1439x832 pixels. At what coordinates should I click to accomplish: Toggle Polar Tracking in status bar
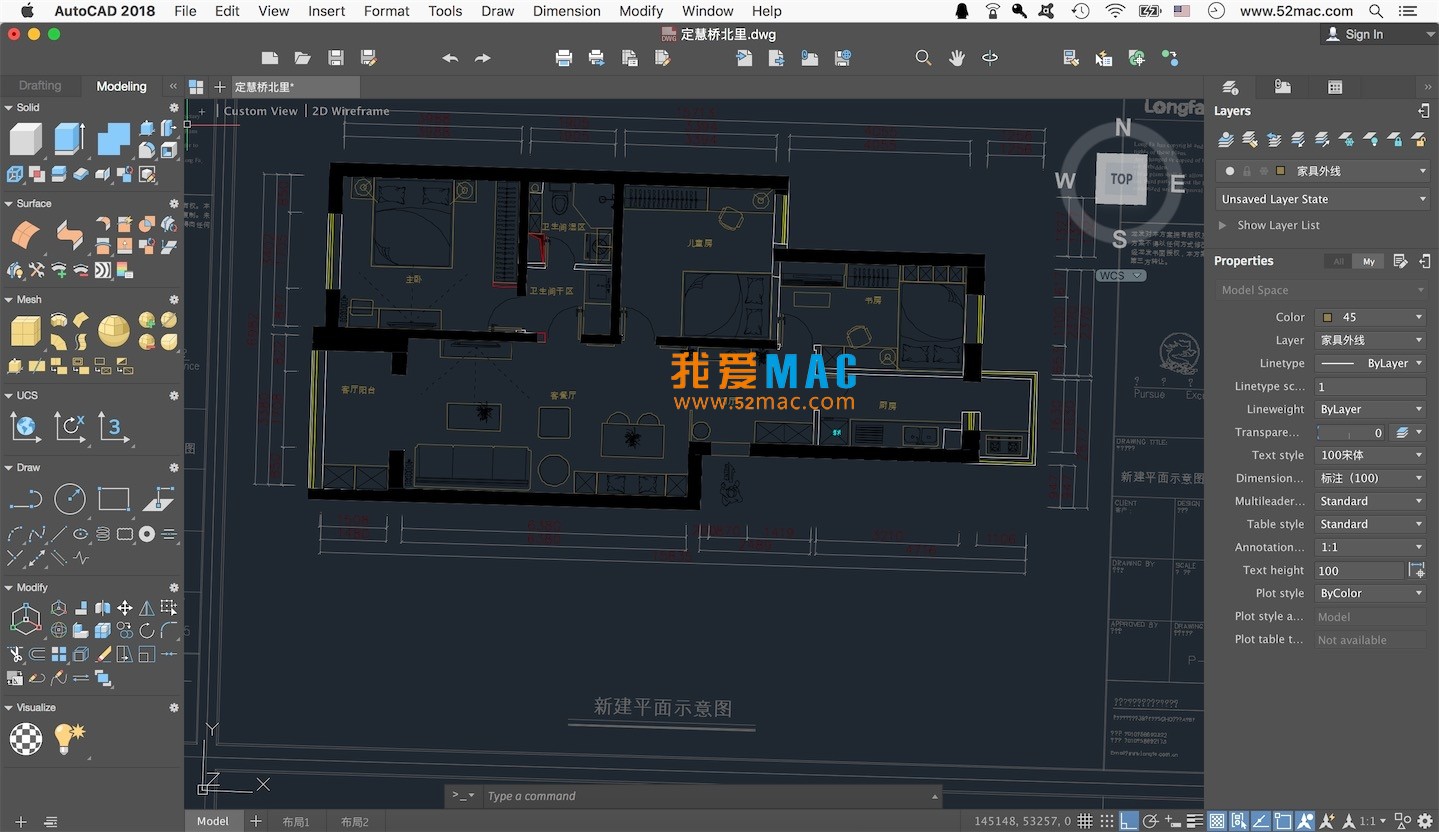[1150, 822]
